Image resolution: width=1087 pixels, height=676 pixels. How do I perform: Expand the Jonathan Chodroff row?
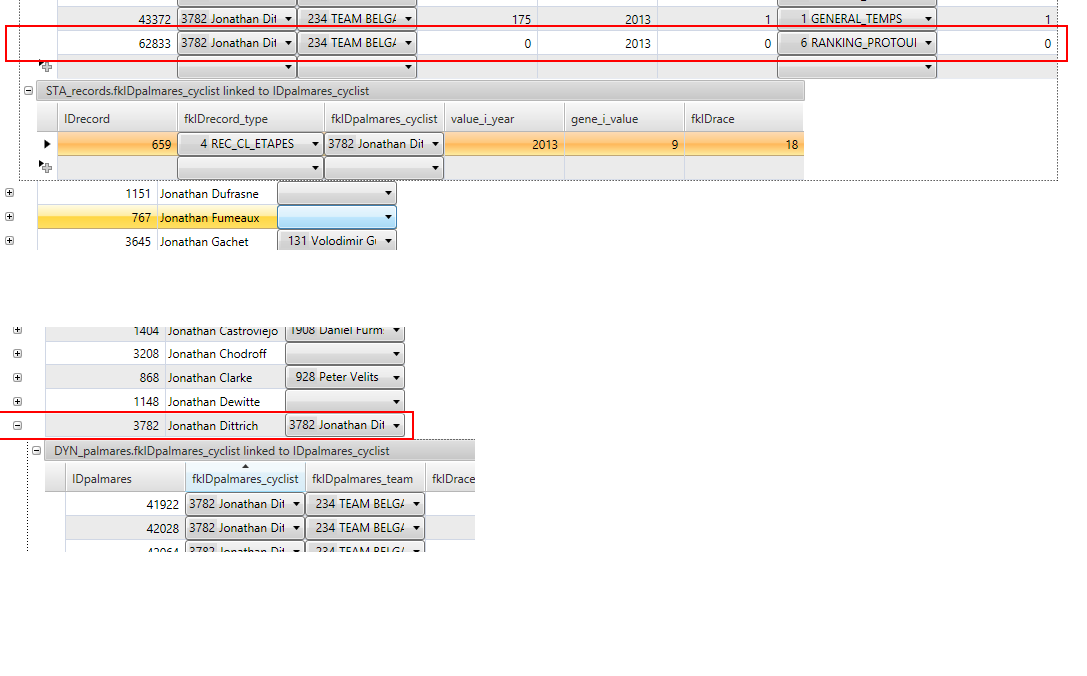pos(17,353)
